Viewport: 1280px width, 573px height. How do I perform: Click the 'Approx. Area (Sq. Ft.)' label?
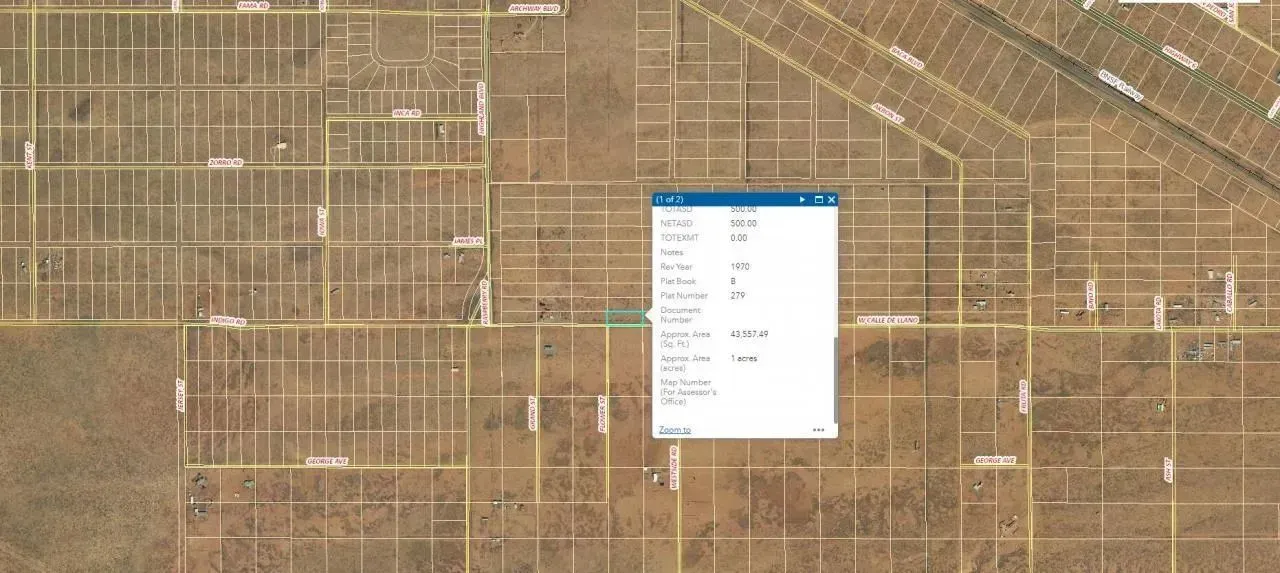point(685,339)
